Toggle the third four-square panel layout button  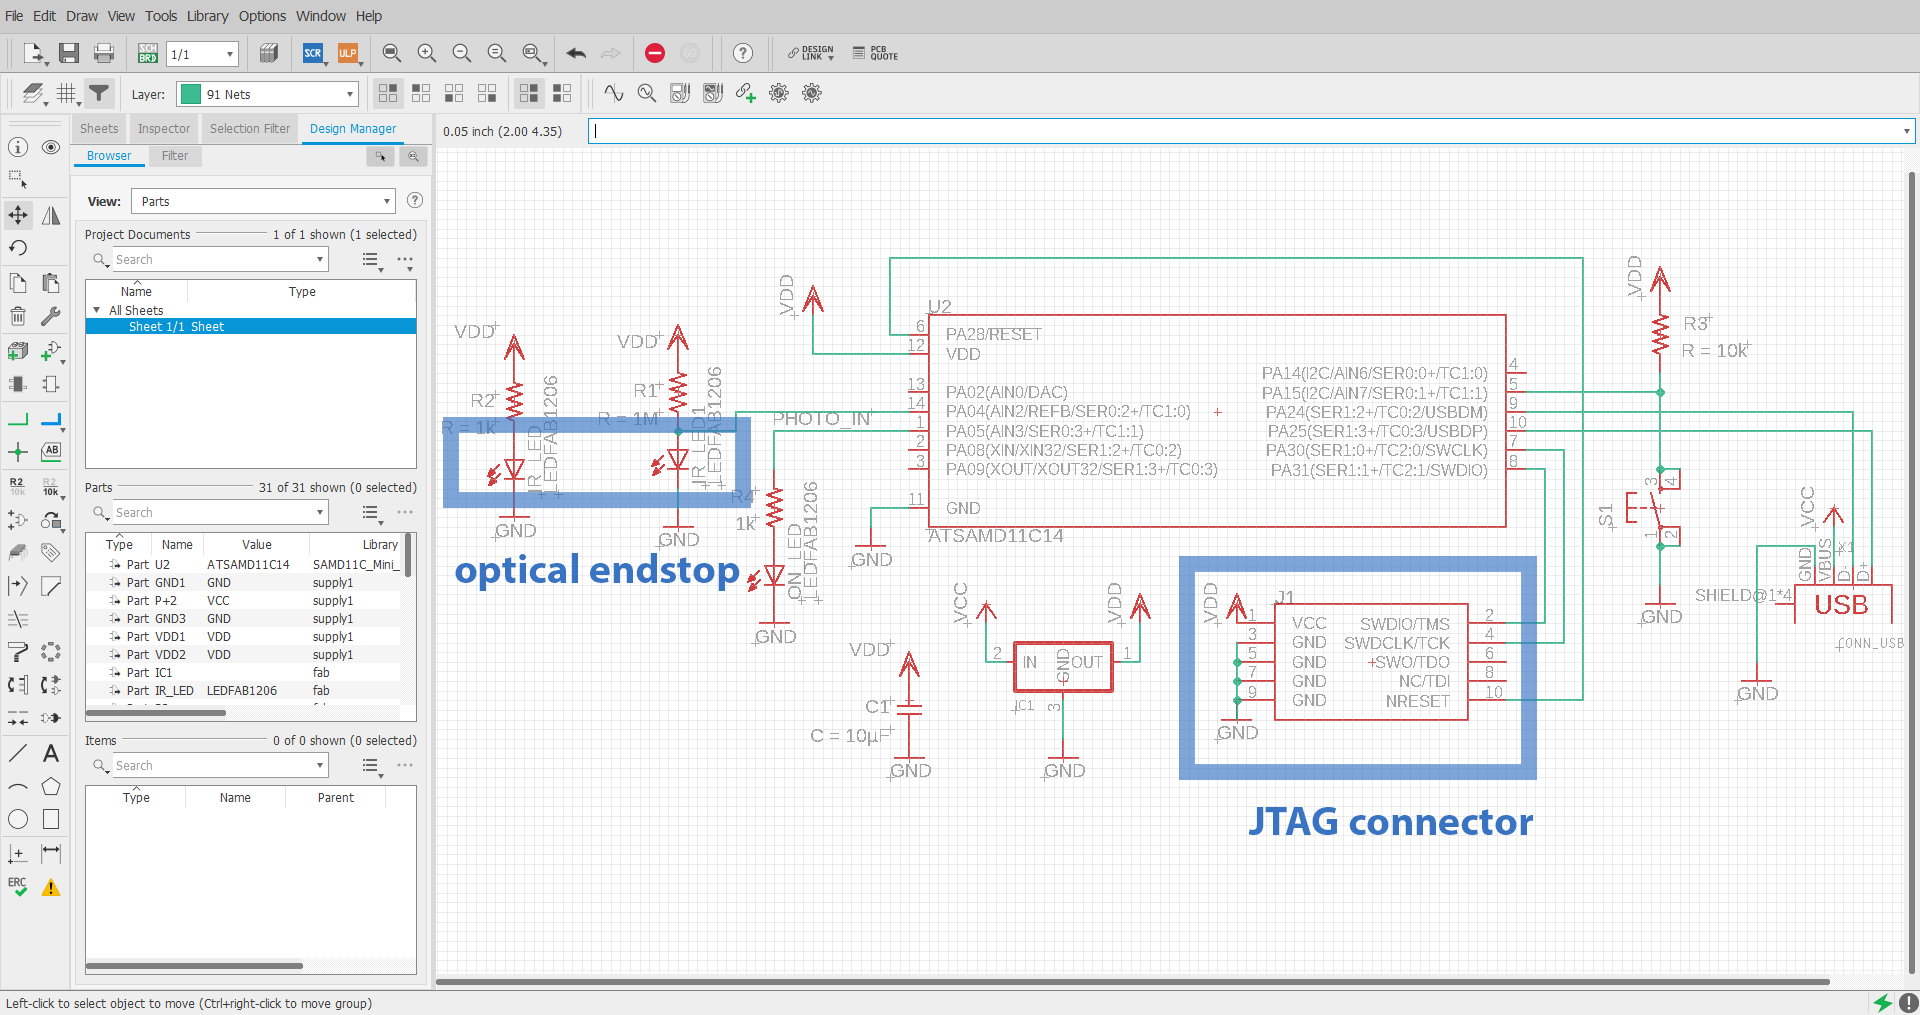[x=454, y=93]
